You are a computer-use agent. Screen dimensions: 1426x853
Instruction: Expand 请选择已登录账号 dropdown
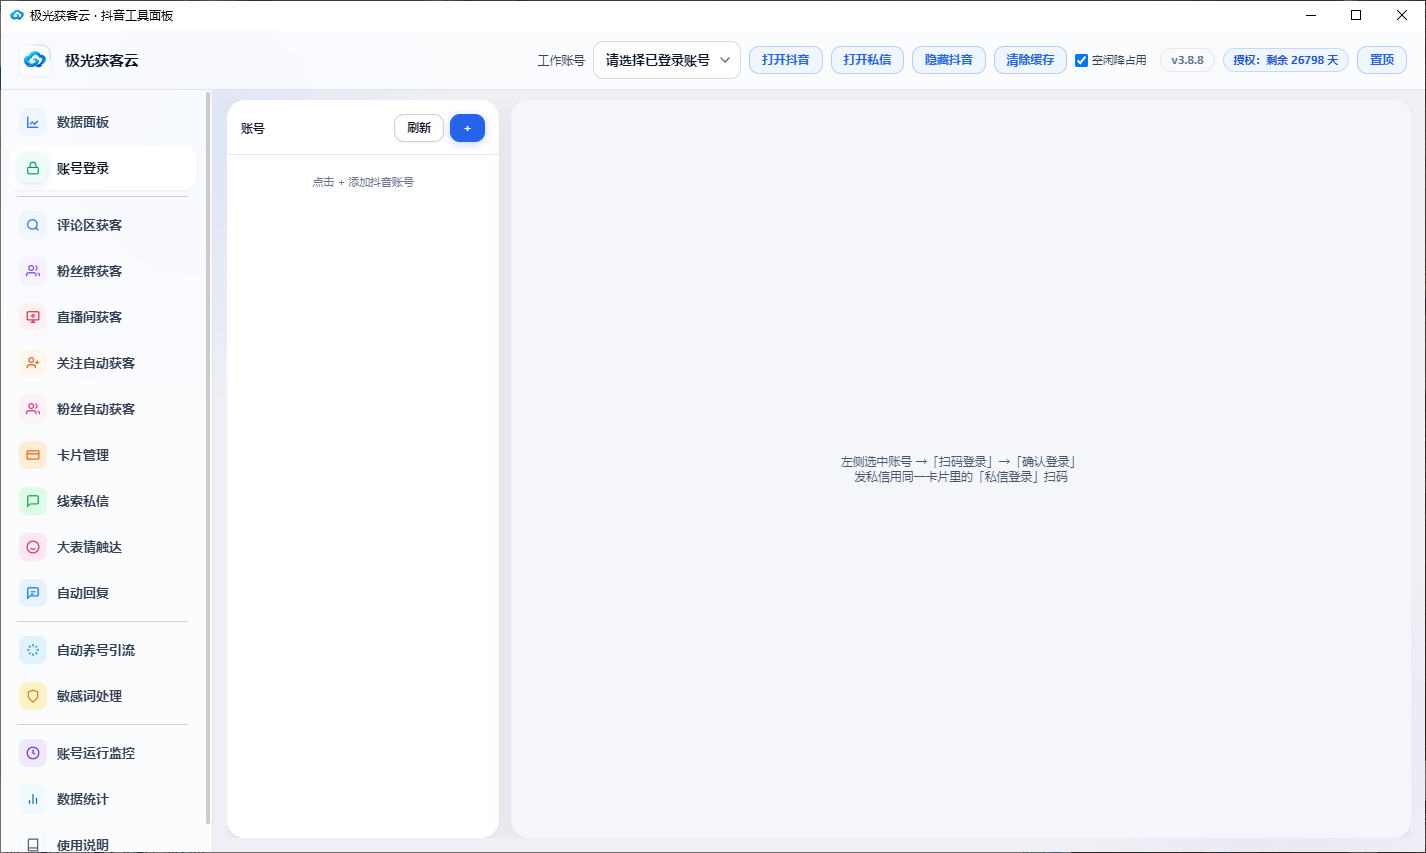tap(667, 60)
